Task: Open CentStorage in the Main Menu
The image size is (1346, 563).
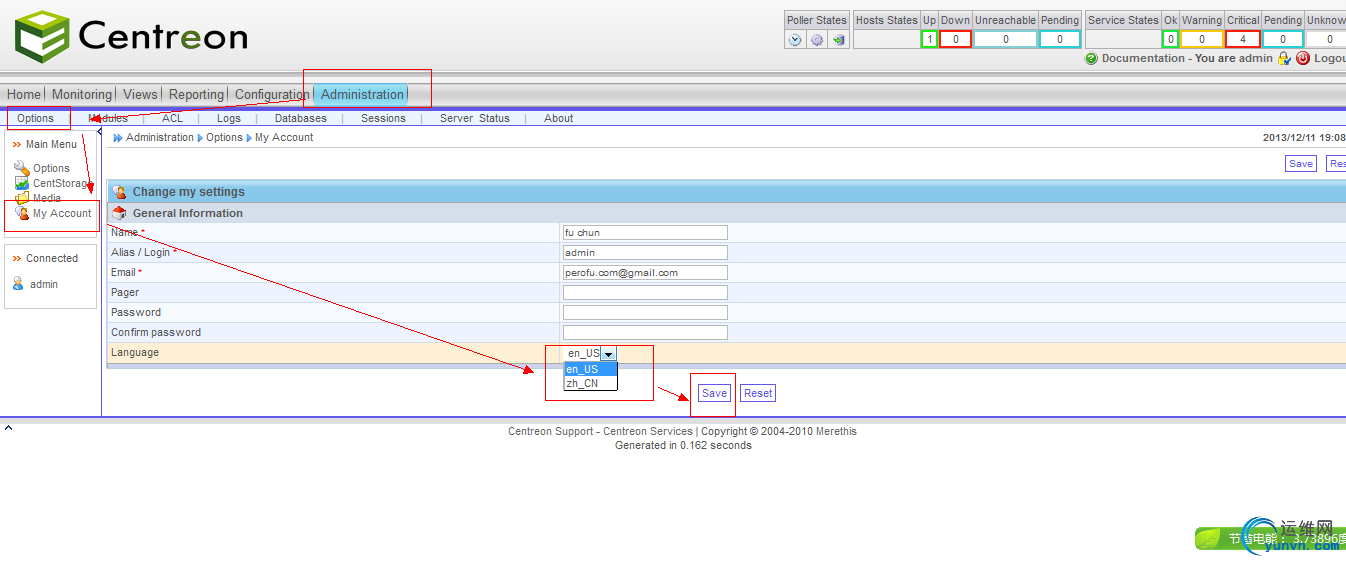Action: coord(62,183)
